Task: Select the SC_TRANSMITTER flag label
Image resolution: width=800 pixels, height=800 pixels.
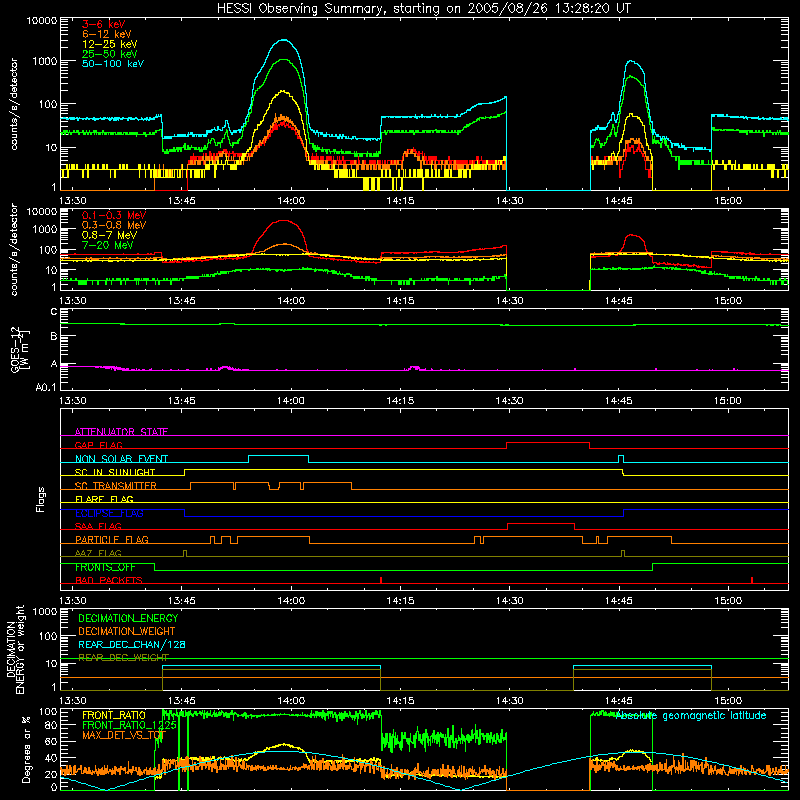Action: (115, 485)
